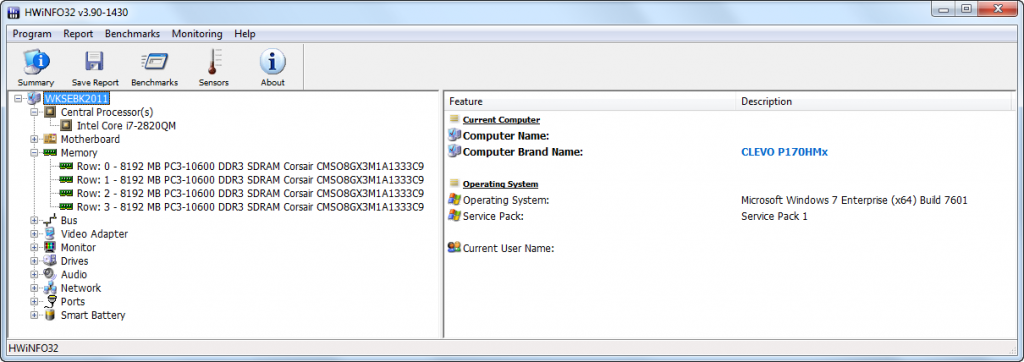The image size is (1024, 362).
Task: Click the Computer Name feature row
Action: point(505,136)
